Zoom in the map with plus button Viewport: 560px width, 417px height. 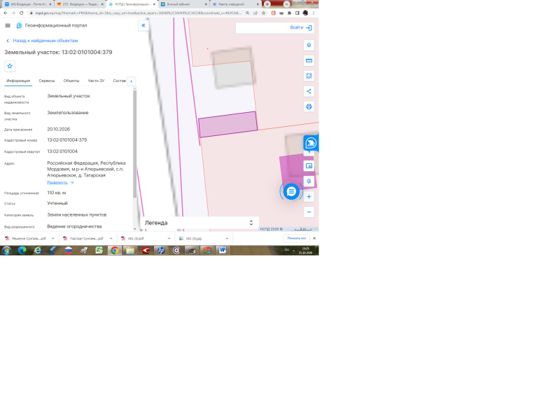tap(309, 196)
